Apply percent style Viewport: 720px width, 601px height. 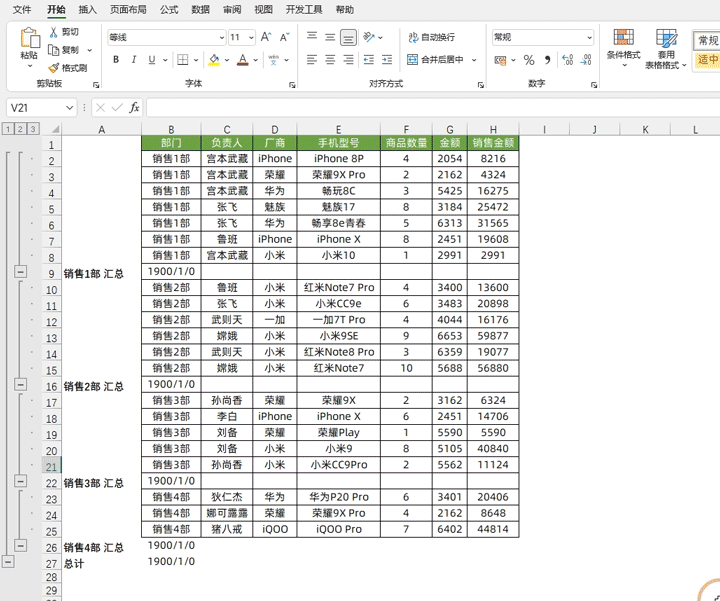click(529, 60)
